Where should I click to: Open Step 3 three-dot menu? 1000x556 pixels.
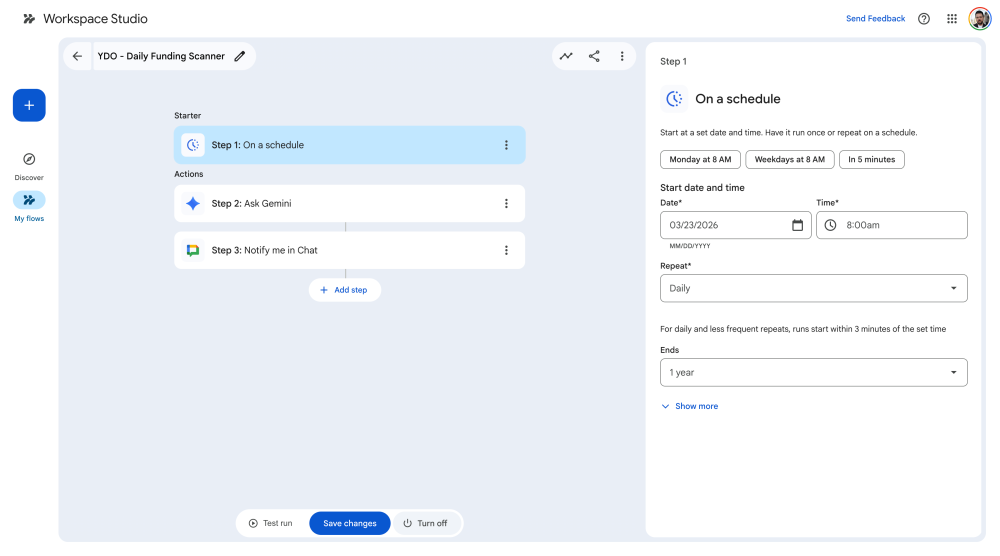tap(506, 250)
